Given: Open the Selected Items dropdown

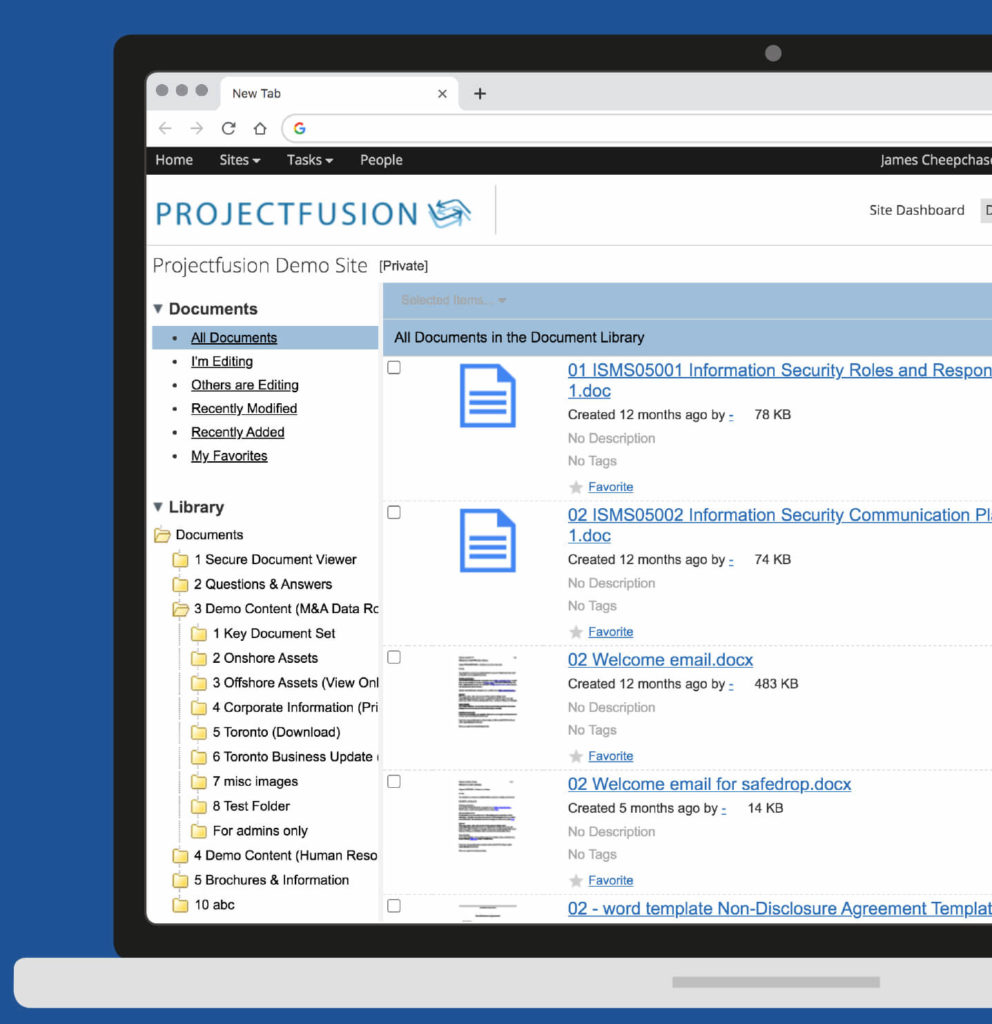Looking at the screenshot, I should (x=453, y=300).
